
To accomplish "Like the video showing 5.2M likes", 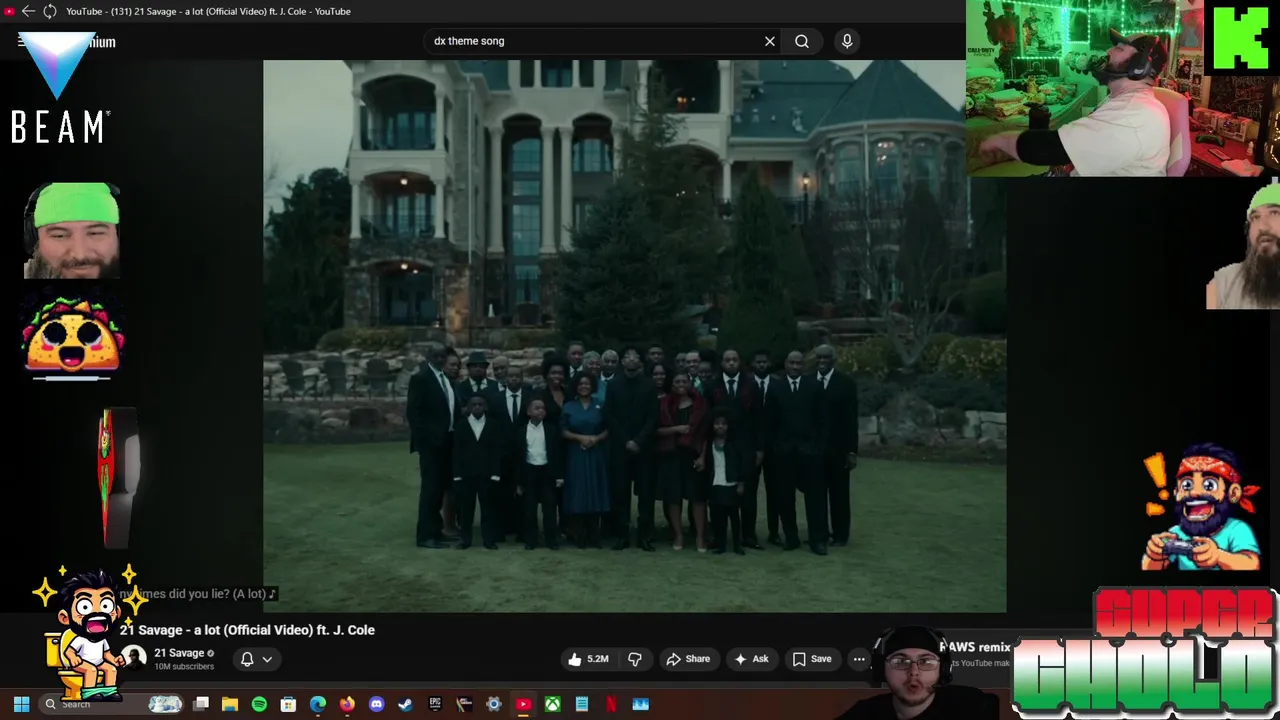I will point(588,659).
